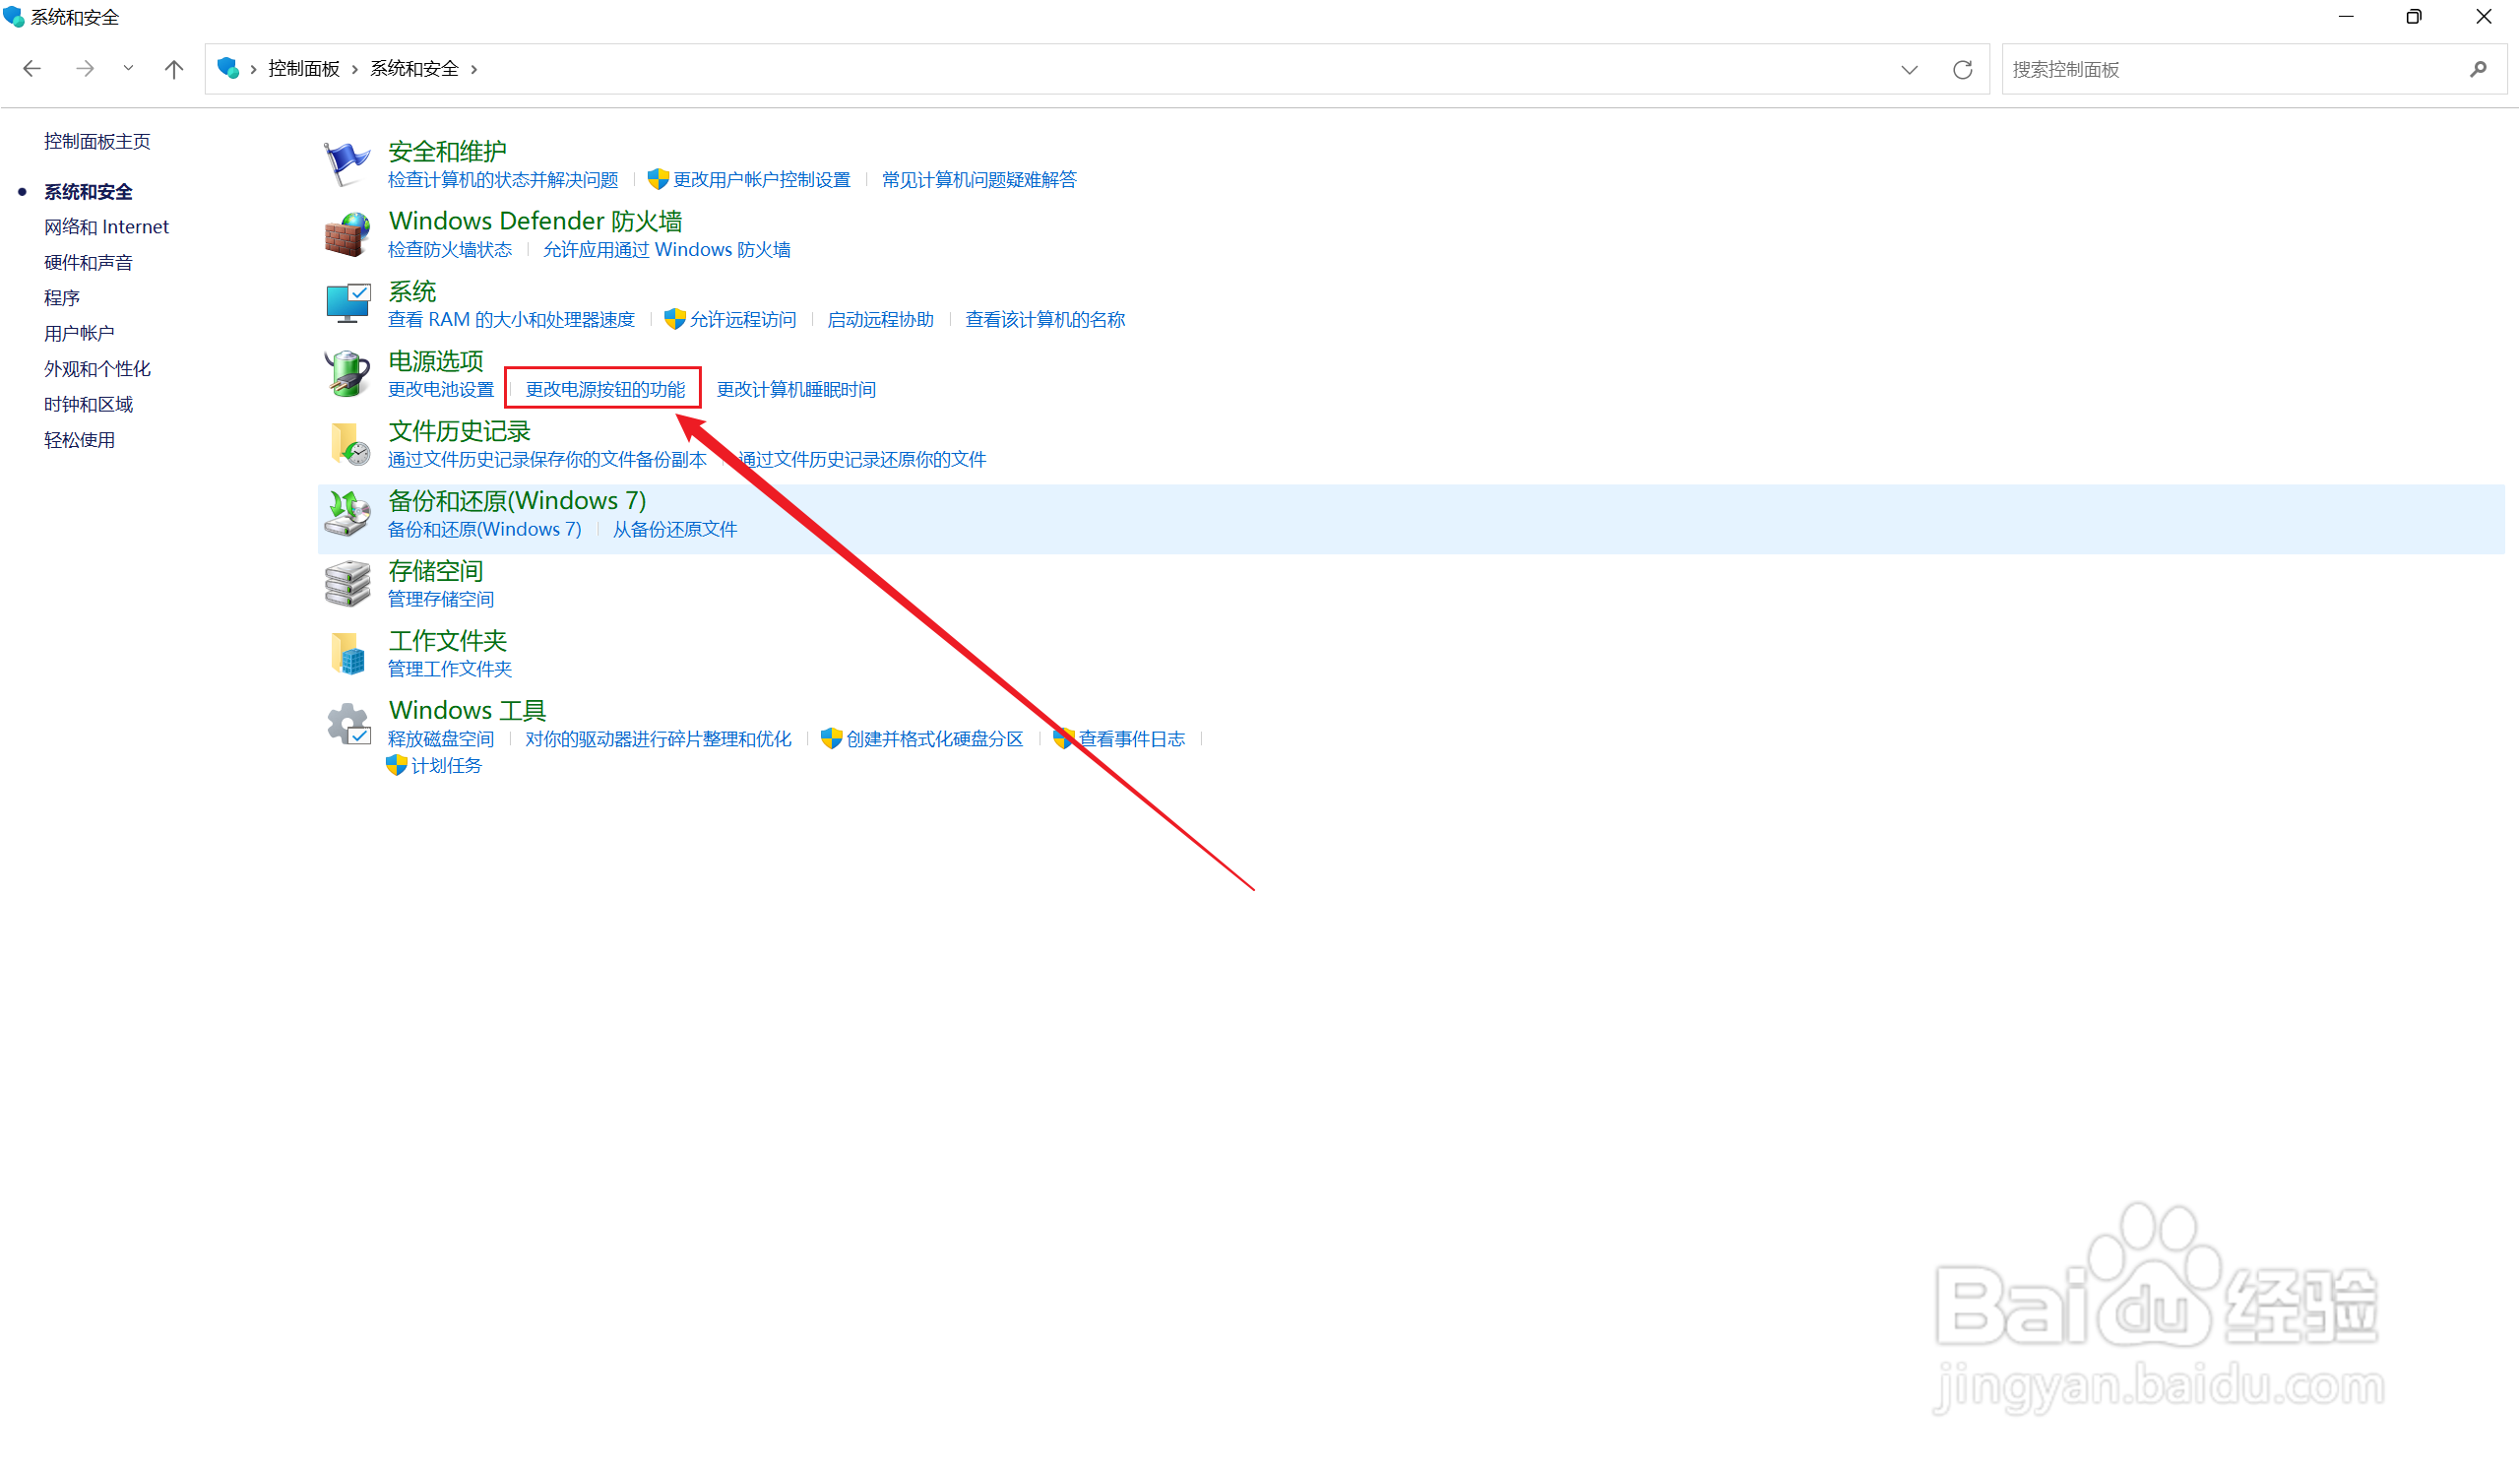Click 通过文件历史记录还原你的文件
The height and width of the screenshot is (1471, 2520).
[862, 460]
